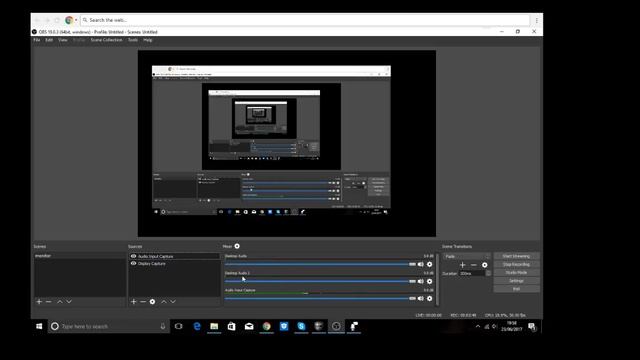This screenshot has width=640, height=360.
Task: Open the View menu
Action: coord(63,40)
